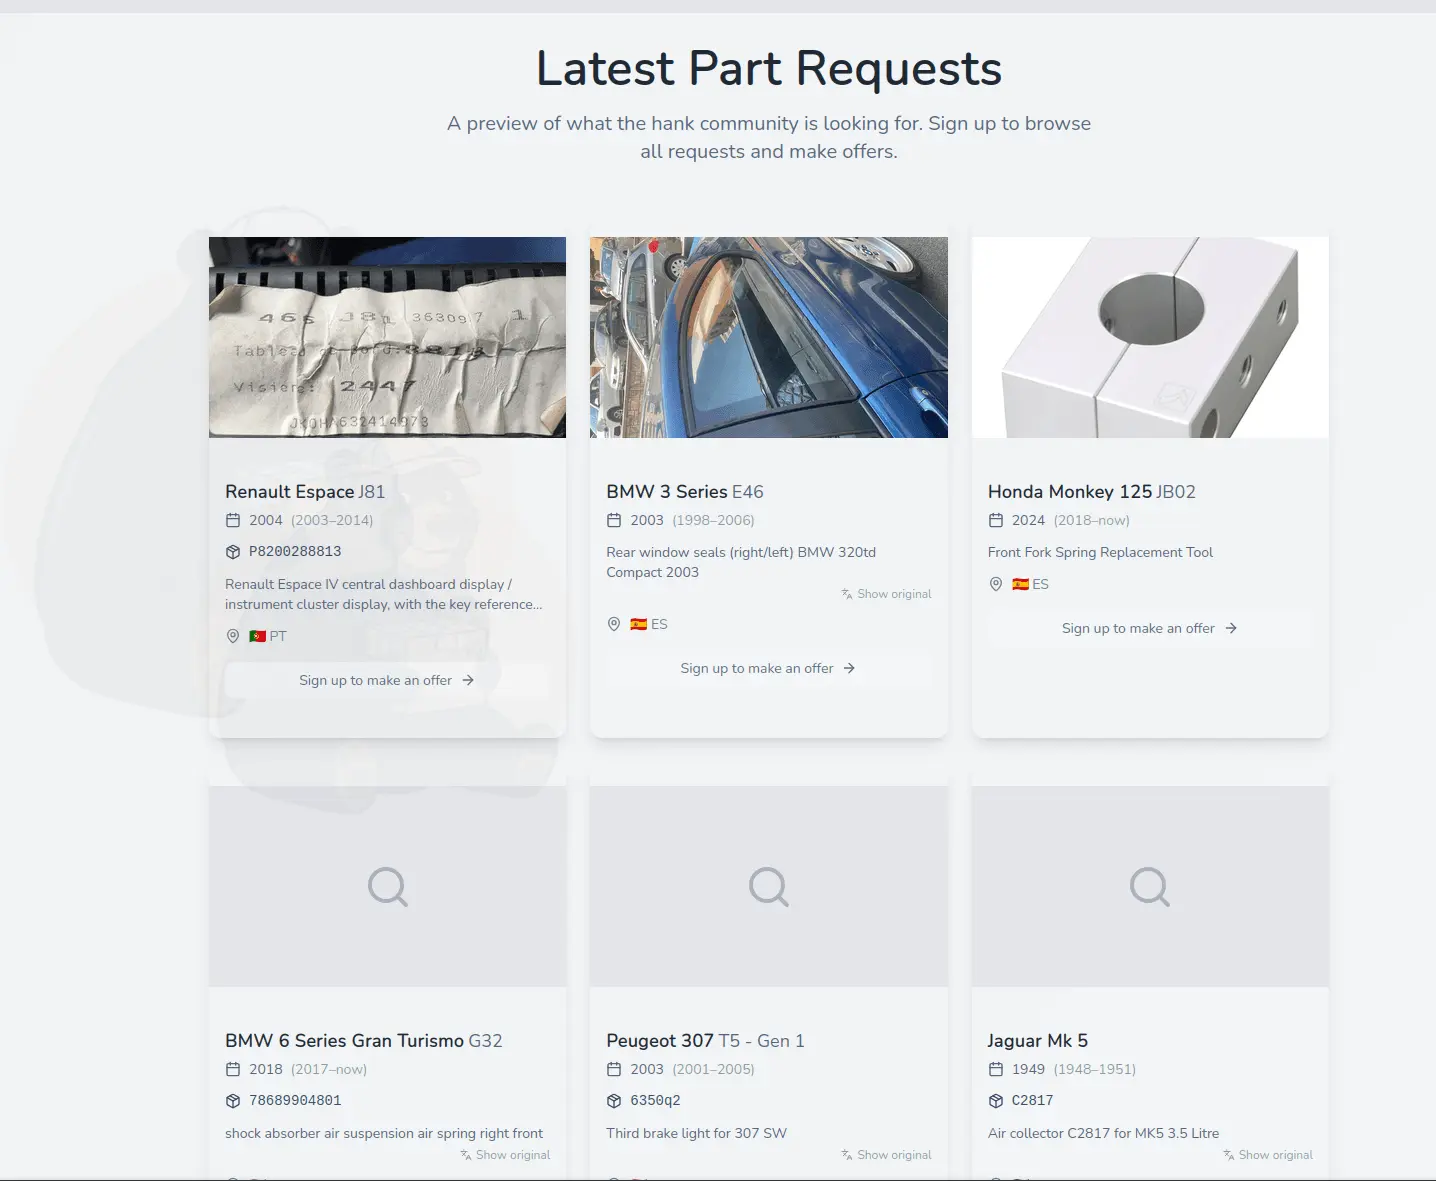Show original text for BMW 6 Series request
1436x1181 pixels.
[x=505, y=1155]
